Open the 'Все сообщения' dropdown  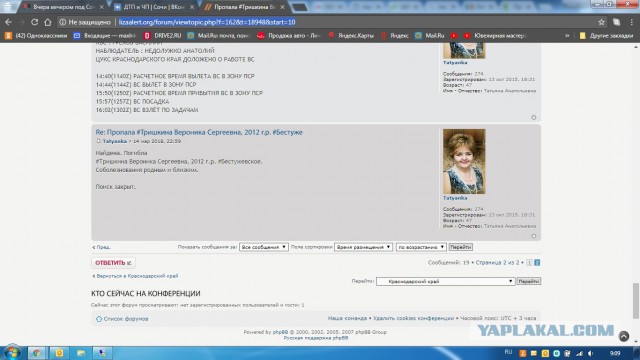(x=264, y=247)
